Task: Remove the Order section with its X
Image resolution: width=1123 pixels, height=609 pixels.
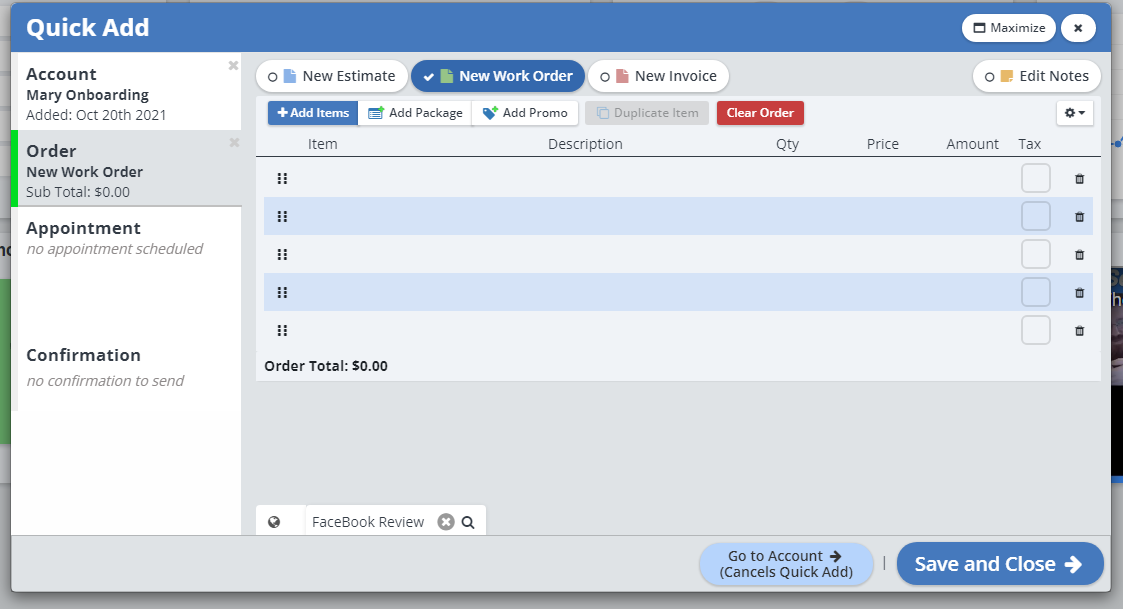Action: coord(233,143)
